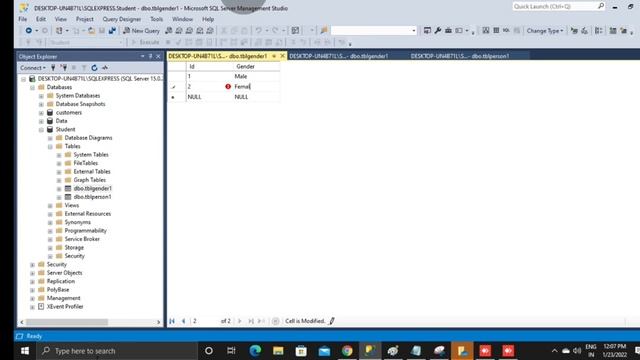The image size is (640, 360).
Task: Expand the System Databases folder
Action: 41,96
